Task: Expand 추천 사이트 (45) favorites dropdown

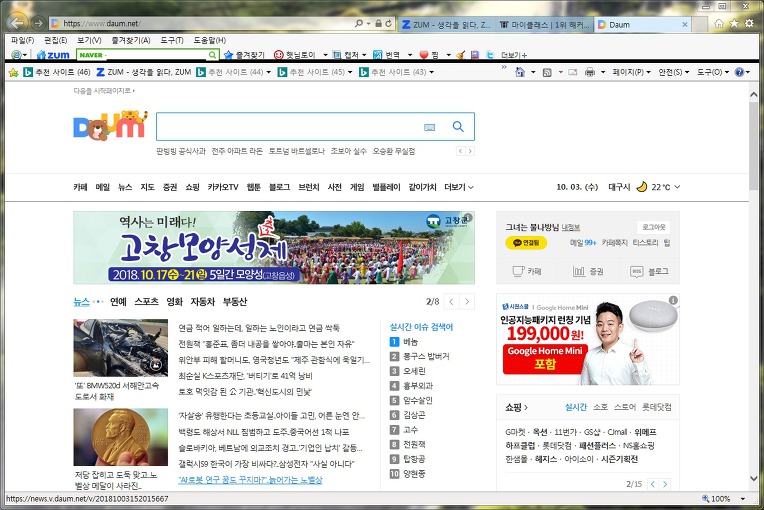Action: click(x=350, y=72)
